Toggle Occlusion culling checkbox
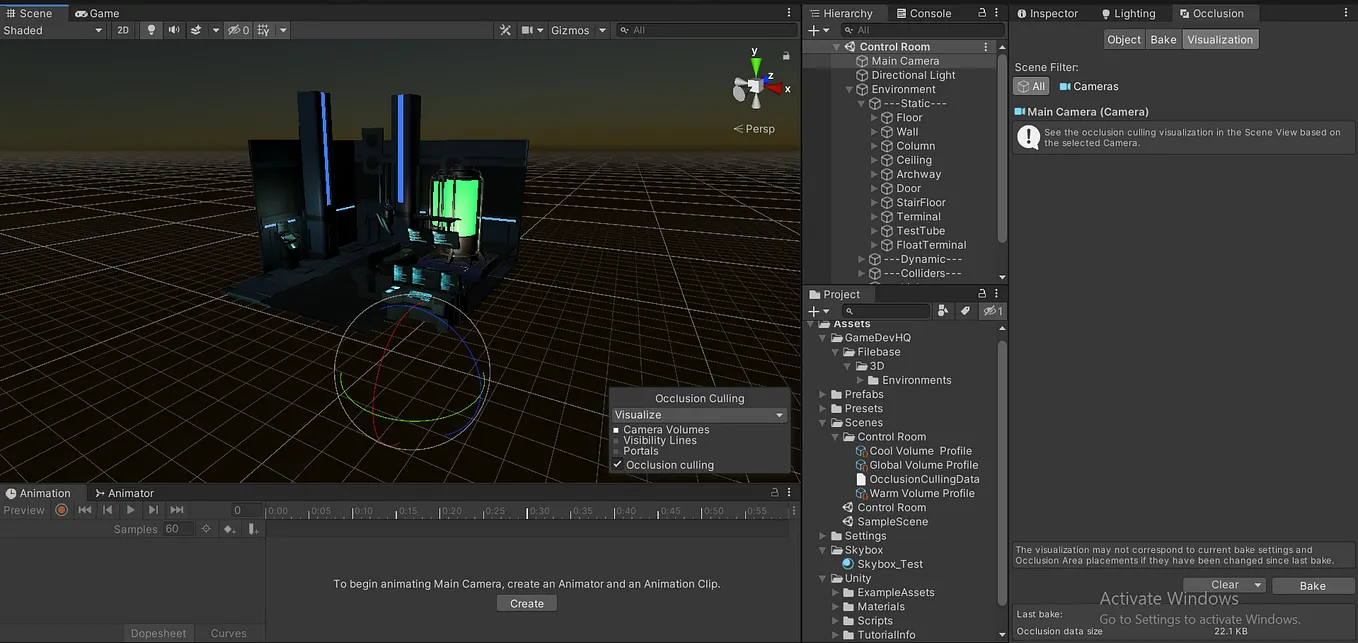Screen dimensions: 1358x643 (617, 465)
